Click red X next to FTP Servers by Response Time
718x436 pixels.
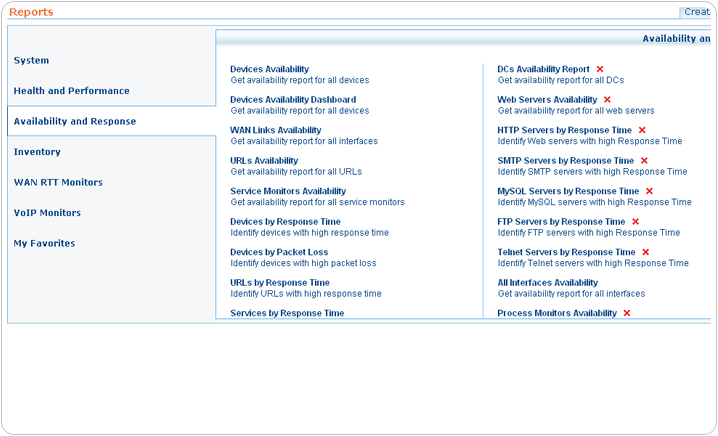click(x=636, y=222)
